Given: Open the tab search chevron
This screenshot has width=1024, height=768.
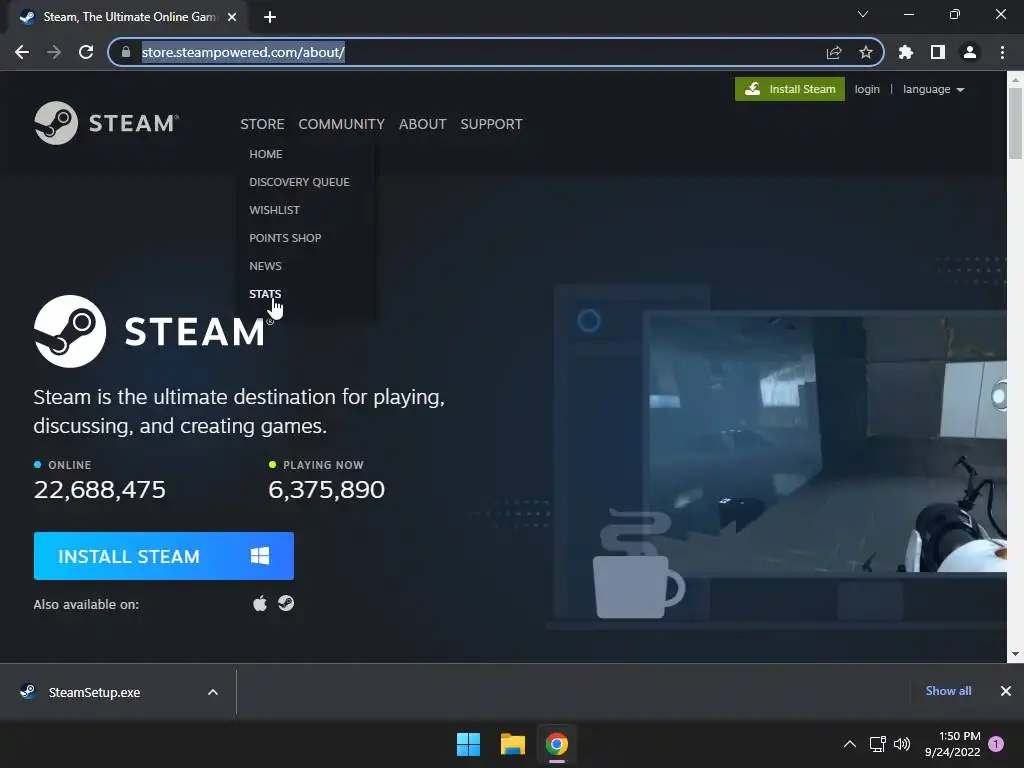Looking at the screenshot, I should (x=863, y=14).
